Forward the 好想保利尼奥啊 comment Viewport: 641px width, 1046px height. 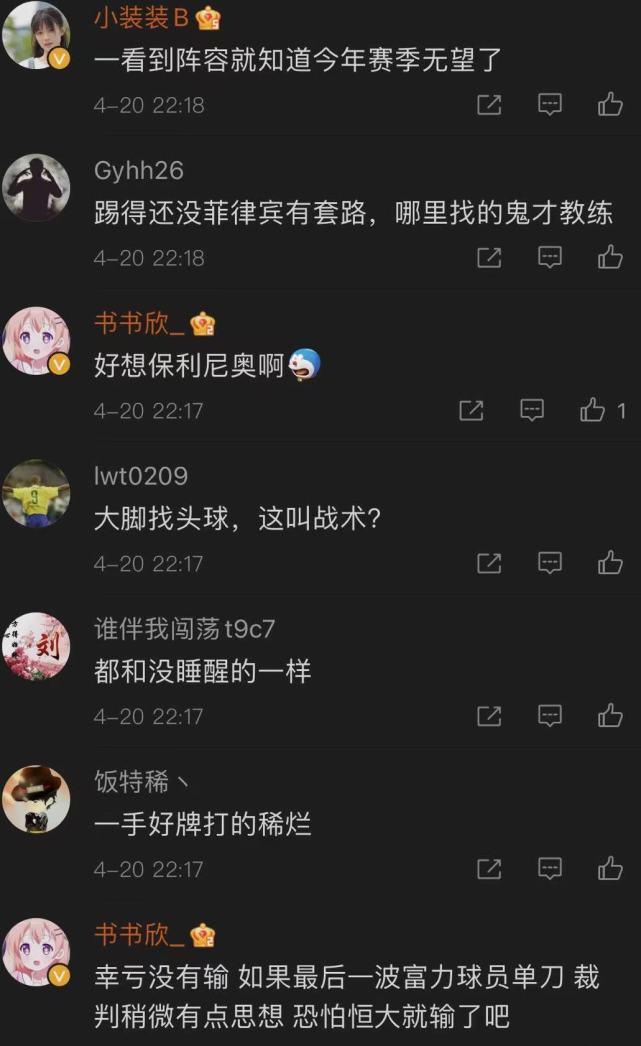tap(471, 410)
